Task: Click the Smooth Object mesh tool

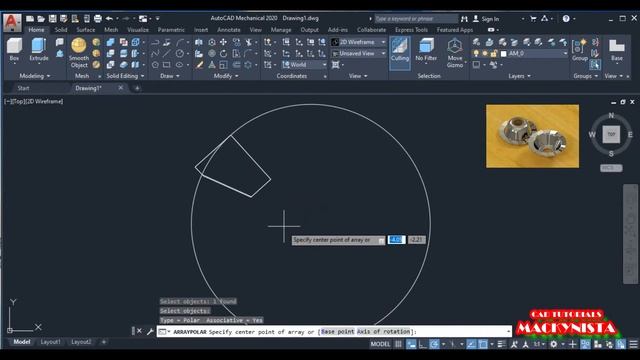Action: click(79, 53)
